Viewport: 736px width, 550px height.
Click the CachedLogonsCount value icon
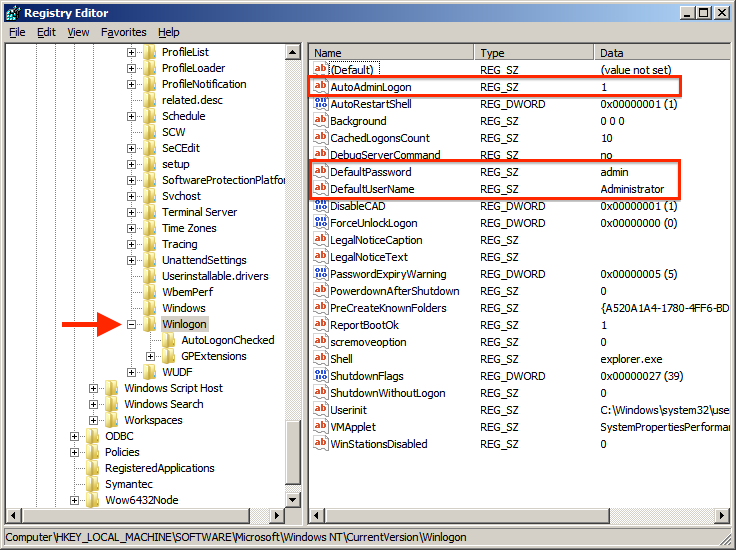[321, 138]
